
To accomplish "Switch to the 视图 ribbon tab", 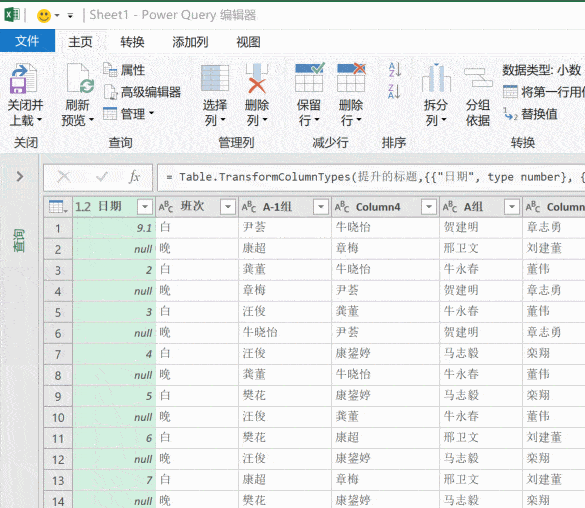I will (248, 41).
